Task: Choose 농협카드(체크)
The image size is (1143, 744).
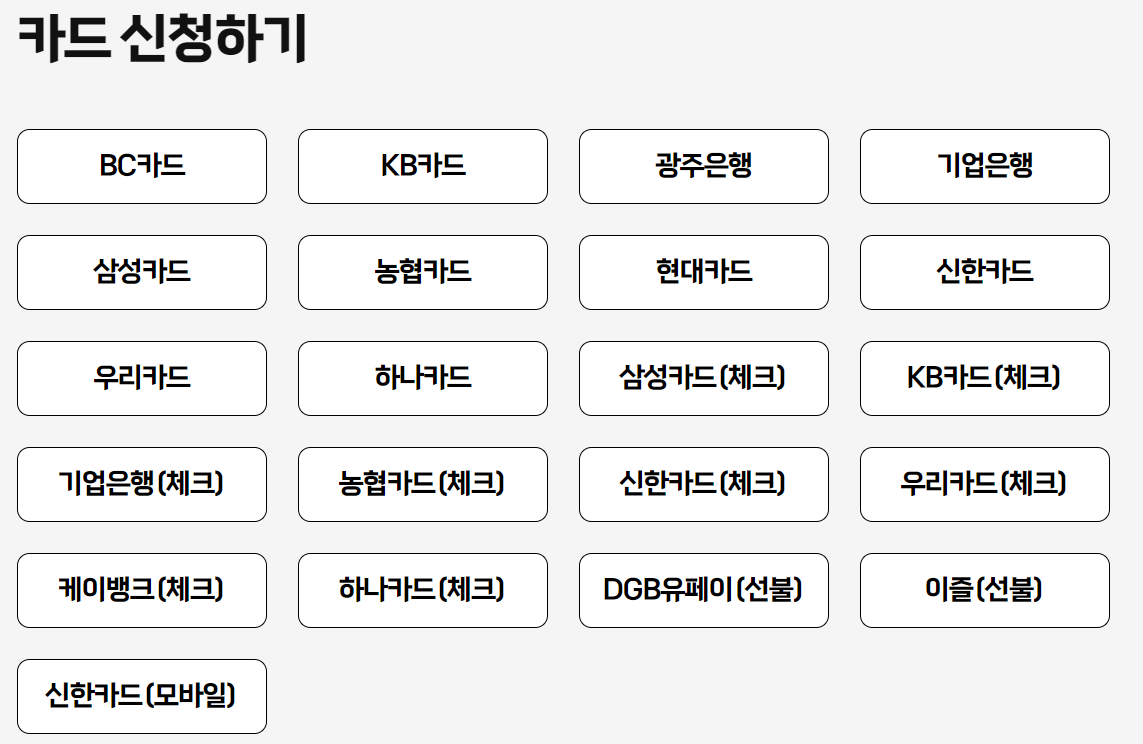Action: 422,485
